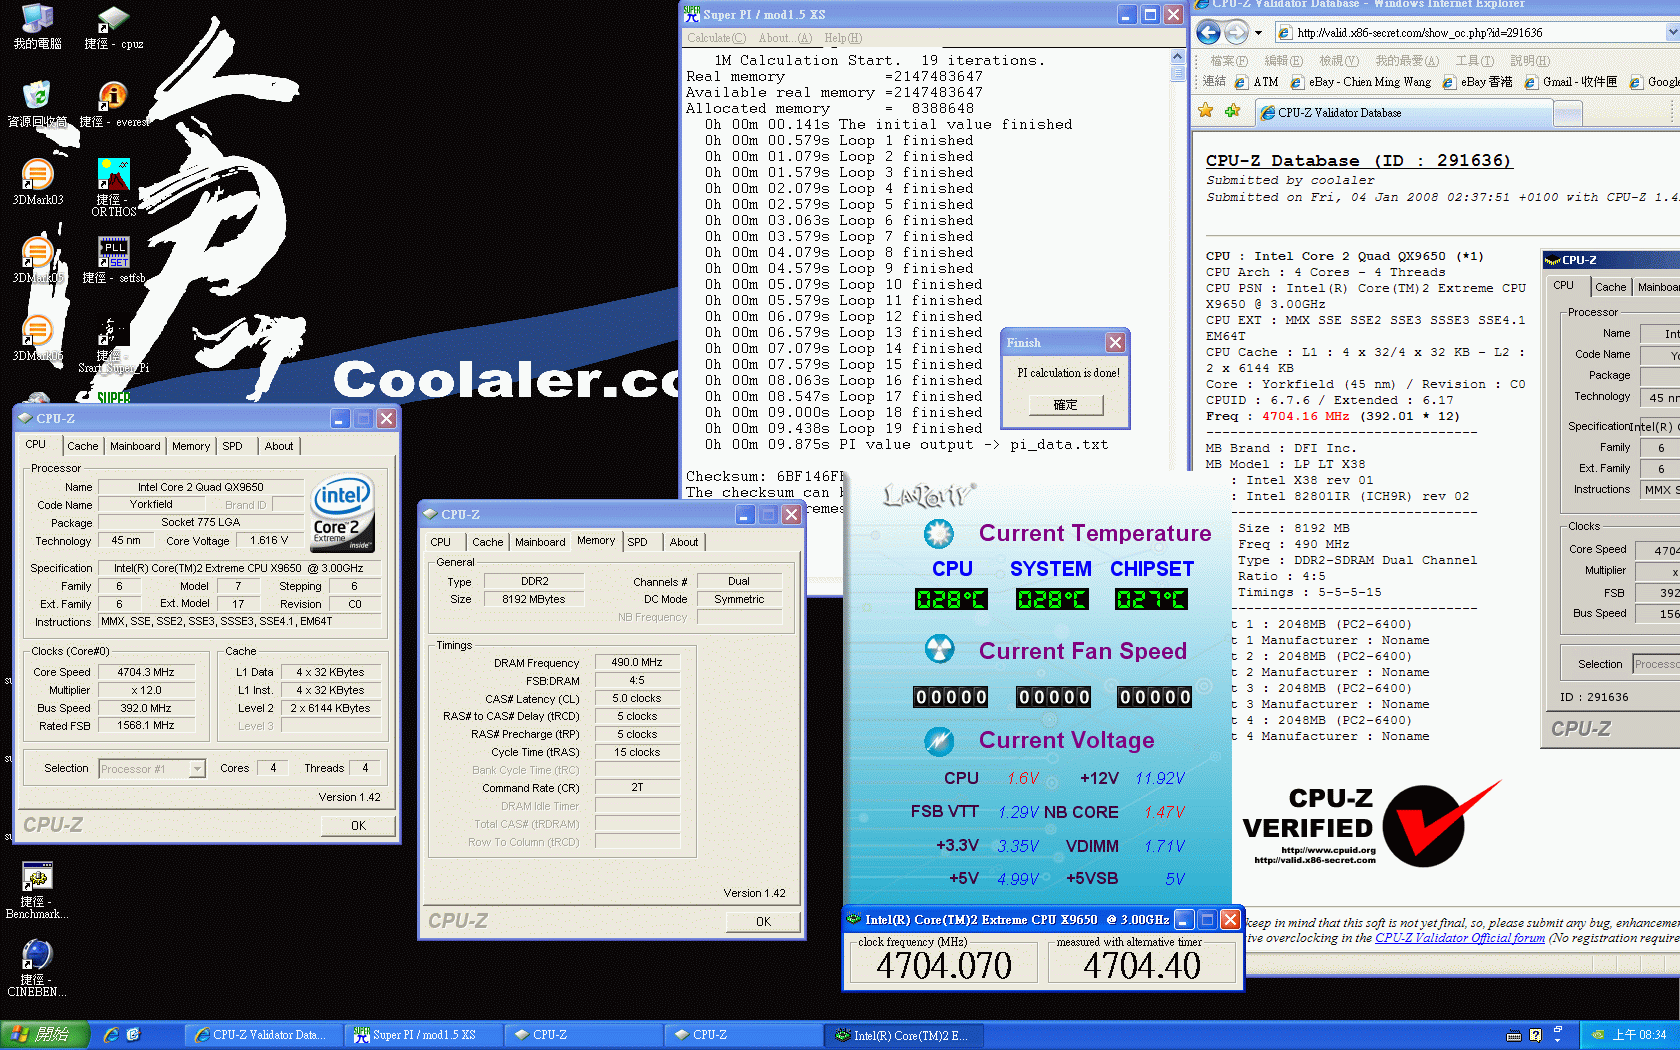The width and height of the screenshot is (1680, 1050).
Task: Select the 捷徑 - everest desktop shortcut
Action: [x=113, y=104]
